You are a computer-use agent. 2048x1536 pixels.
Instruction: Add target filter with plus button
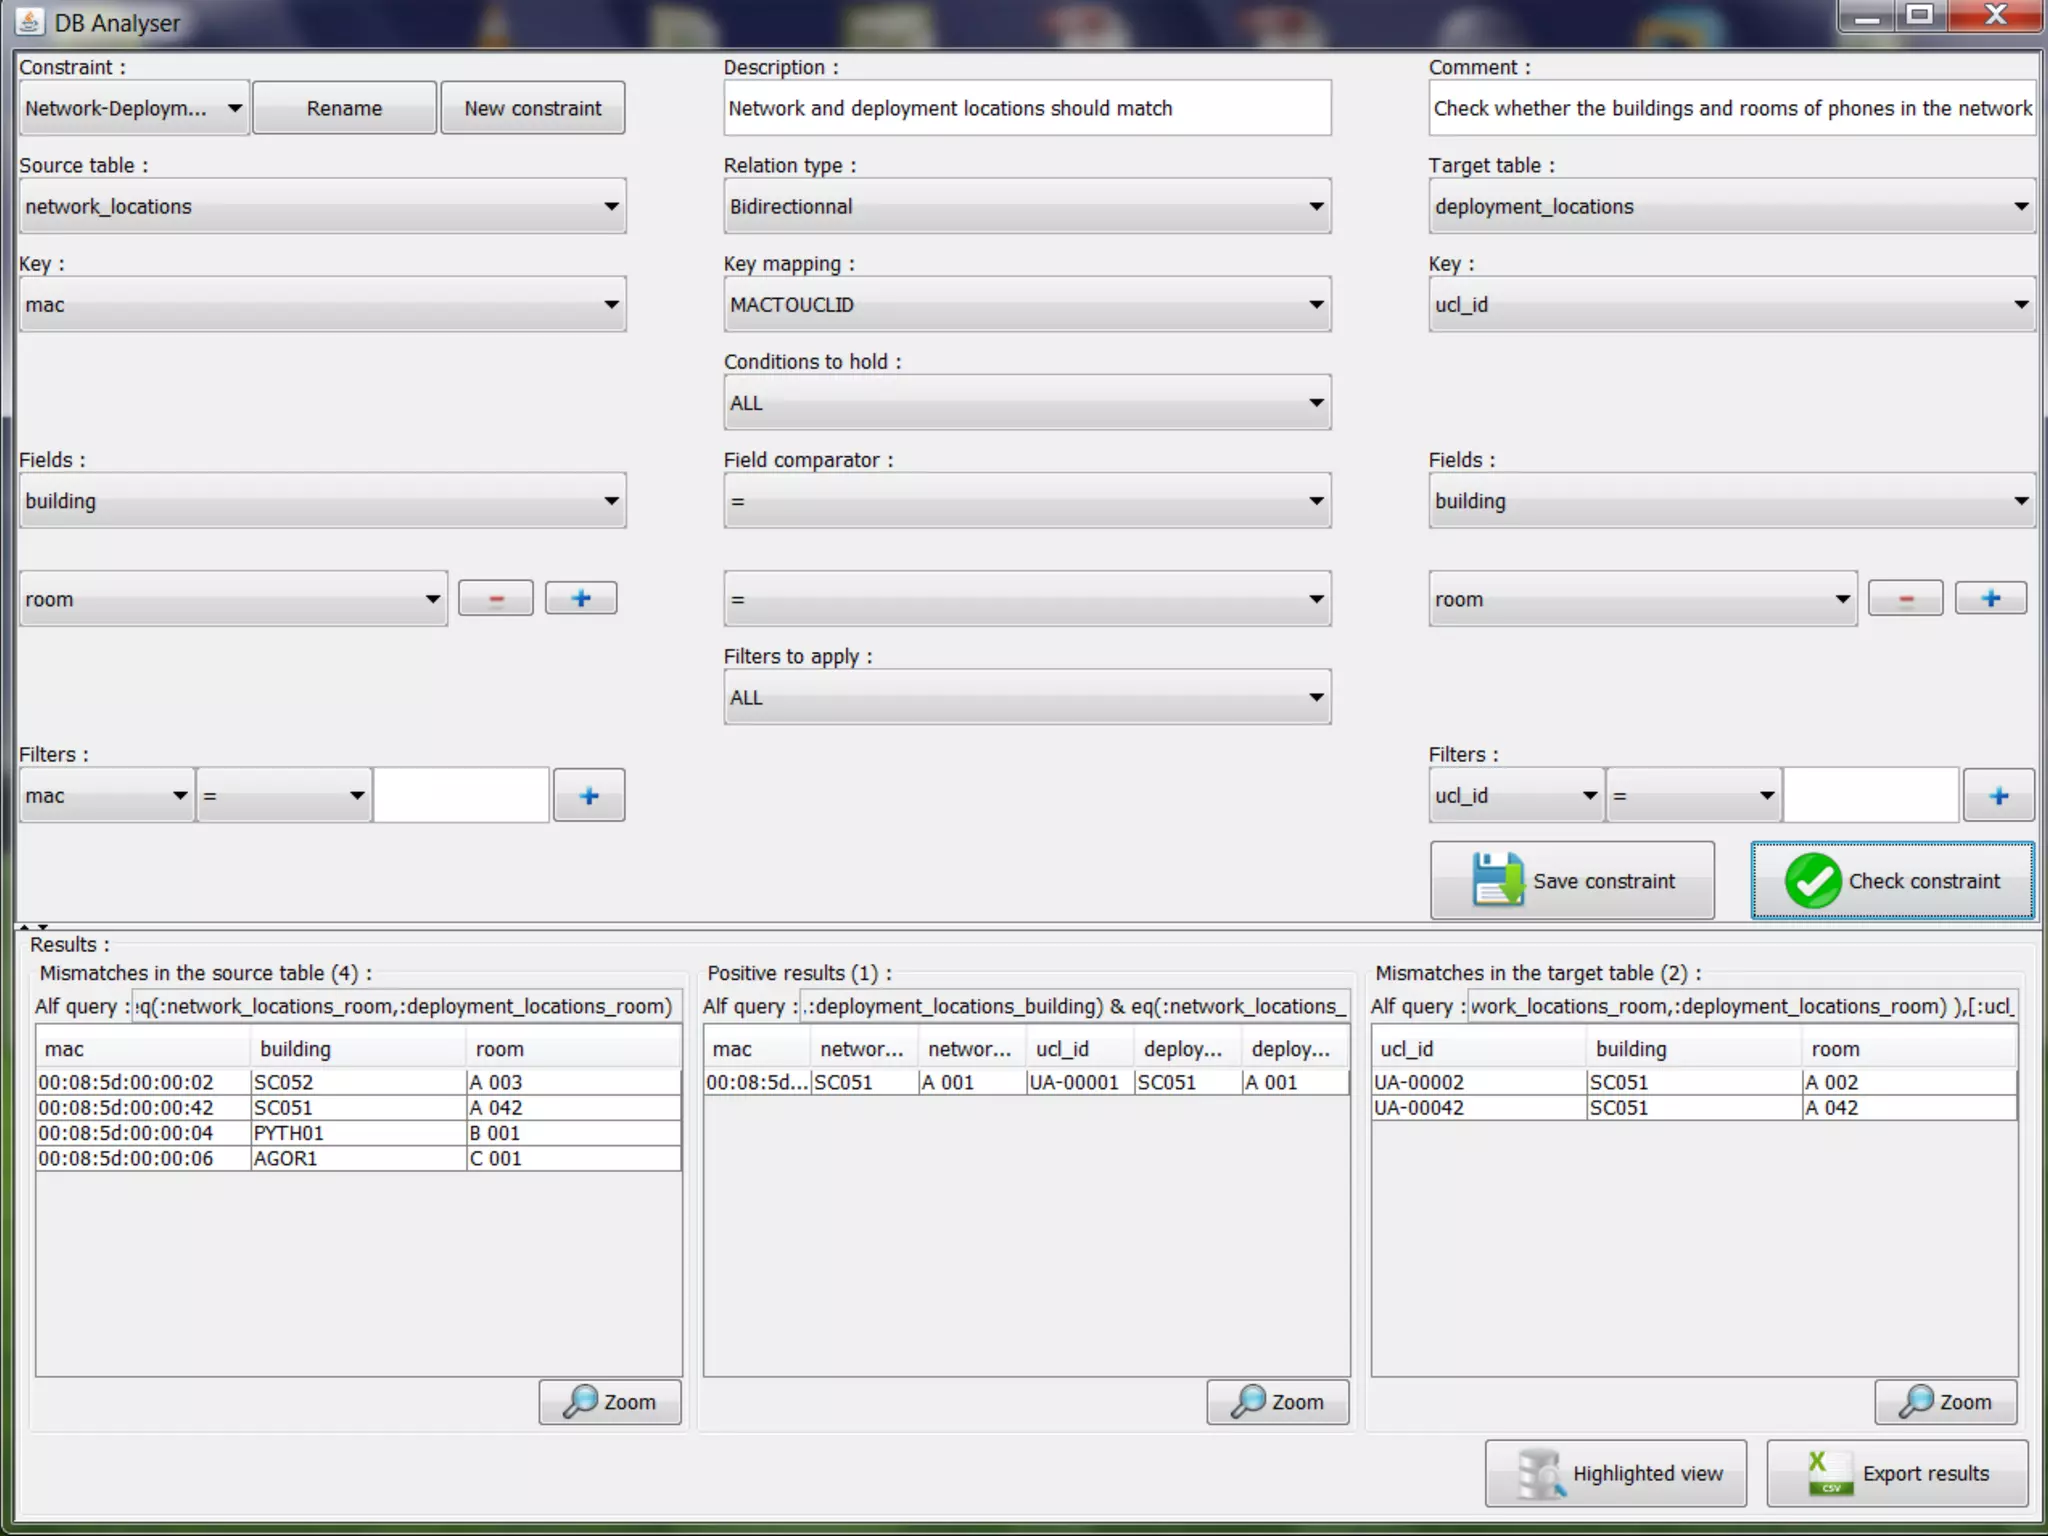1998,796
